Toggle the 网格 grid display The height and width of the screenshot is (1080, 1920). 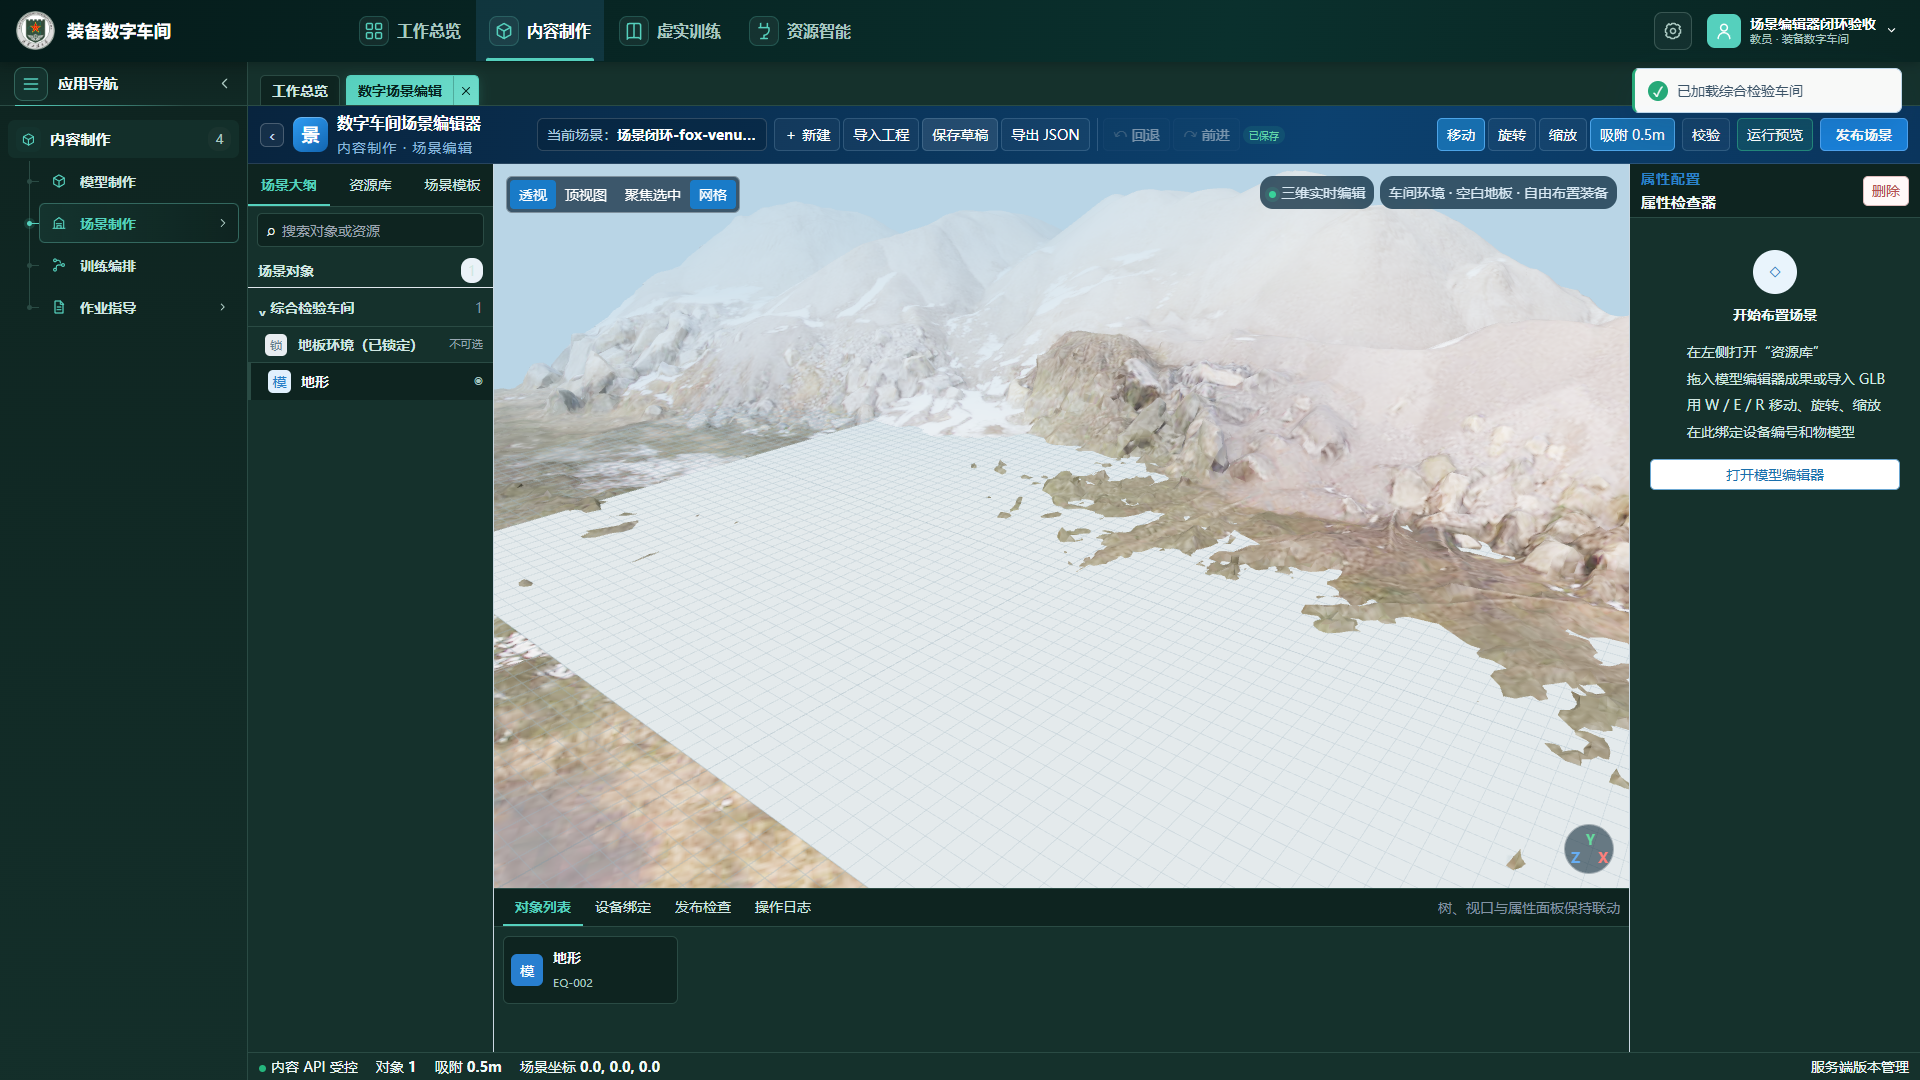(713, 195)
